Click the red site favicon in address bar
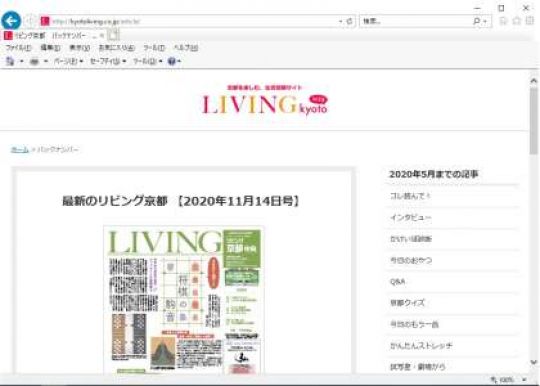540x386 pixels. tap(45, 21)
